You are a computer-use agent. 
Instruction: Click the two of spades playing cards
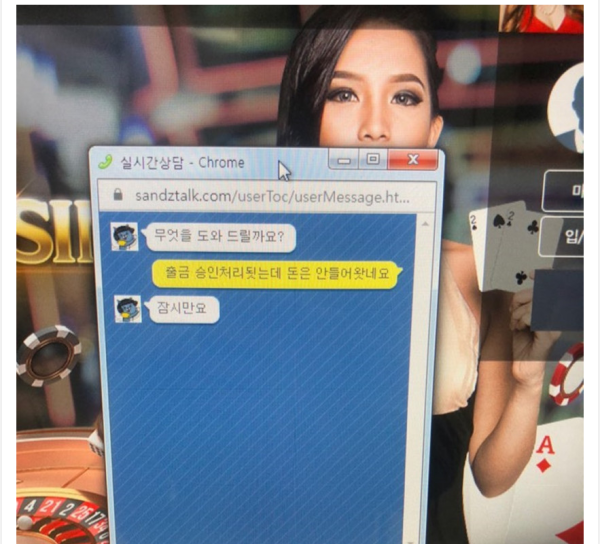(x=505, y=245)
